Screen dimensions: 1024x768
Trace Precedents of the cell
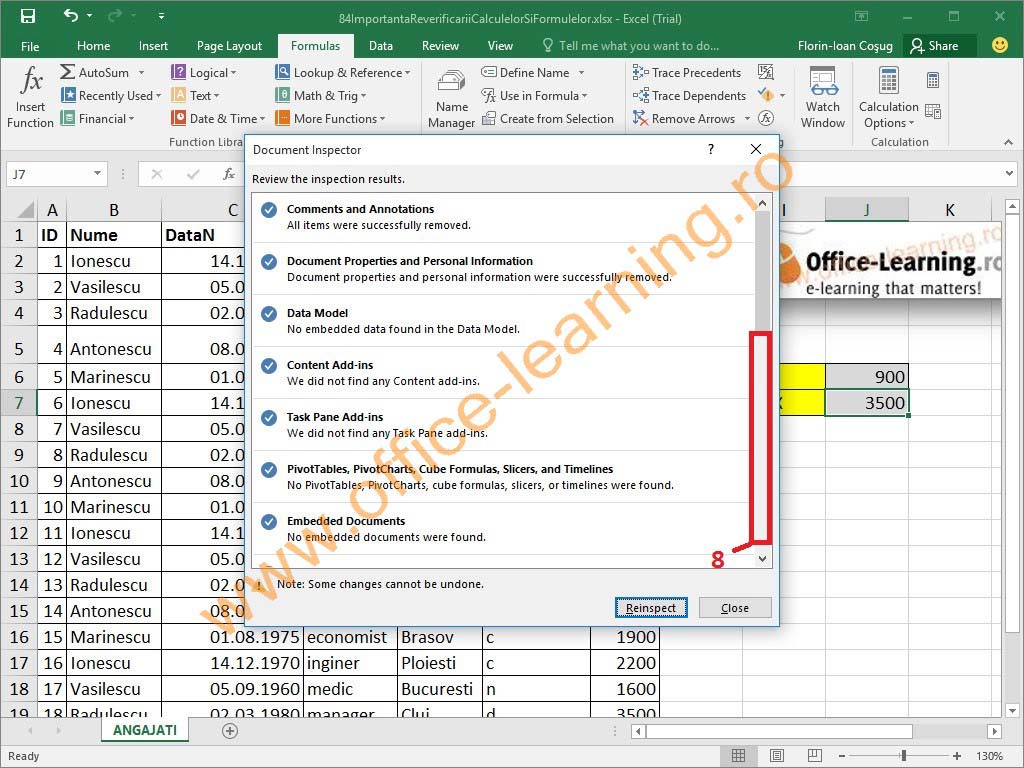pyautogui.click(x=686, y=72)
